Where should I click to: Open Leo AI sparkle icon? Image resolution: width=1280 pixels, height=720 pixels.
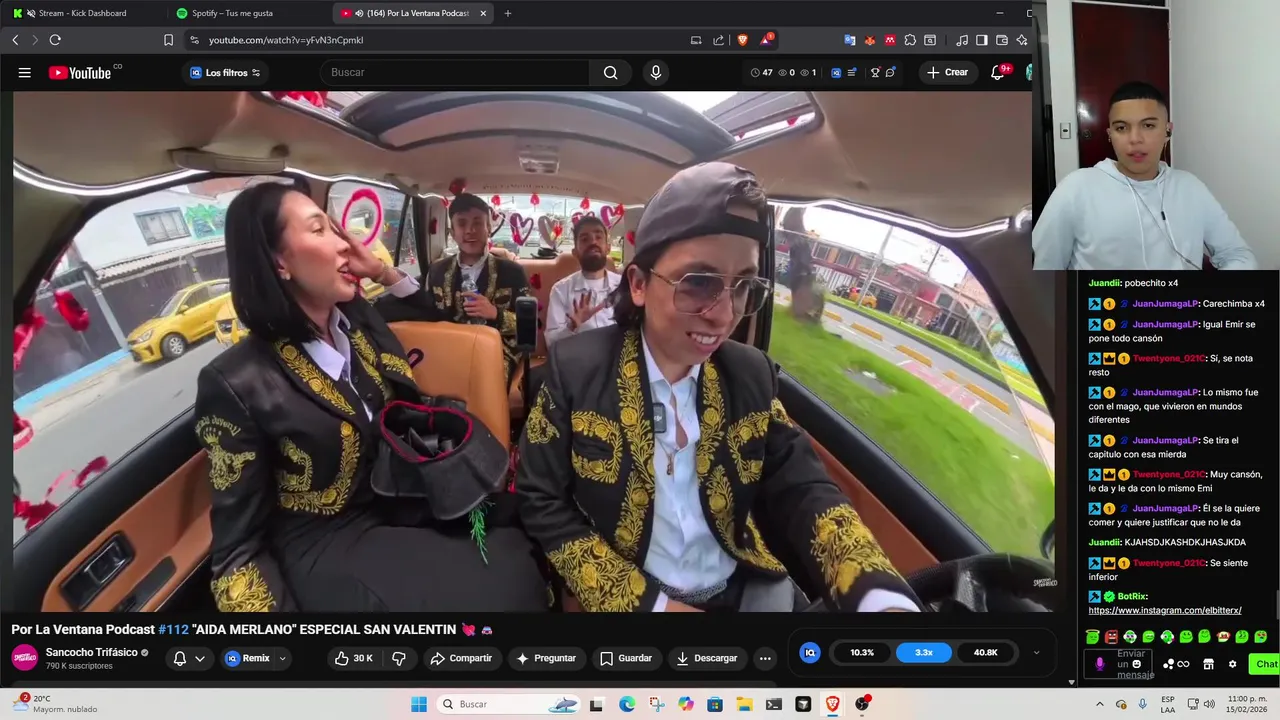click(1022, 40)
